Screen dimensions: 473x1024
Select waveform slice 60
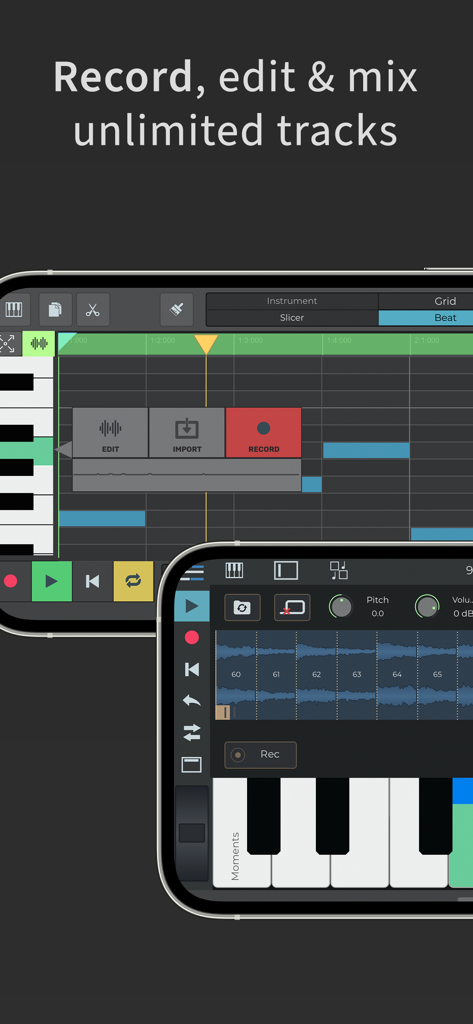tap(236, 675)
